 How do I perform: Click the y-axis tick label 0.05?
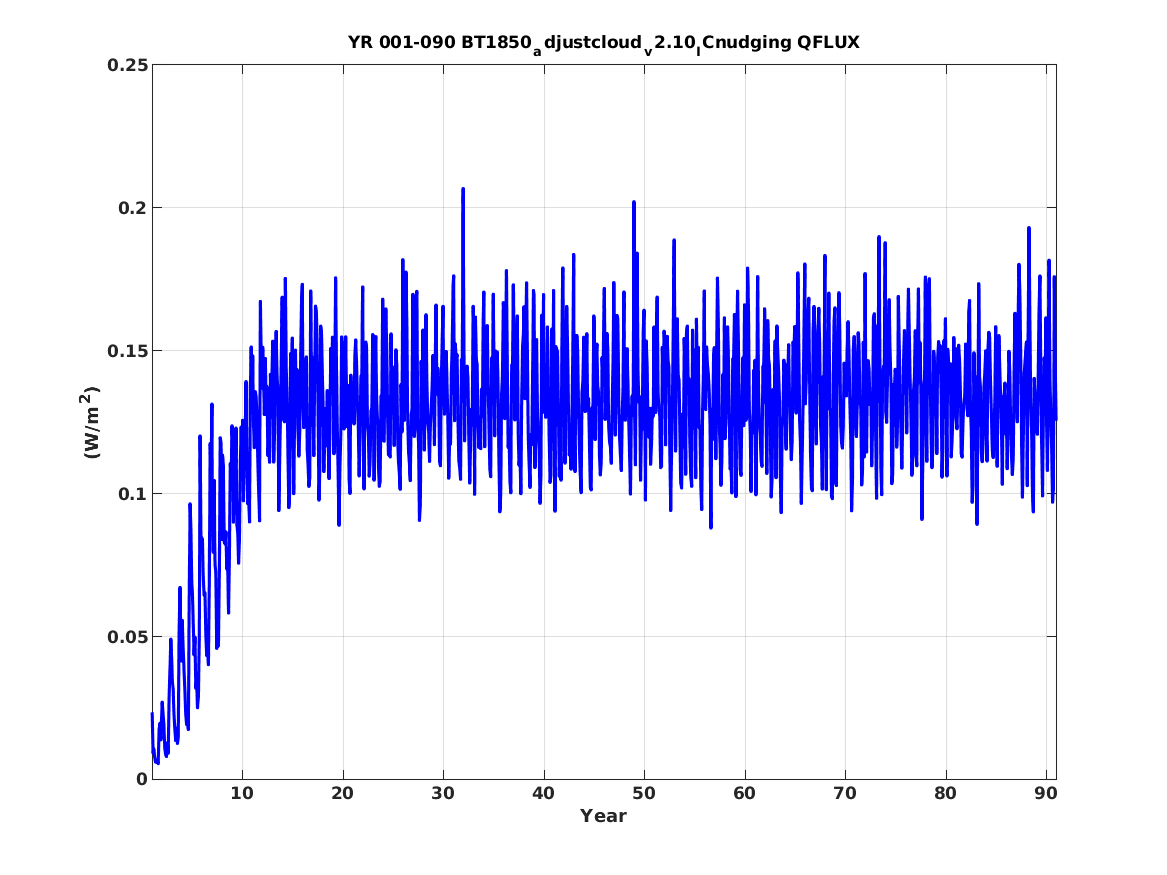pyautogui.click(x=127, y=636)
